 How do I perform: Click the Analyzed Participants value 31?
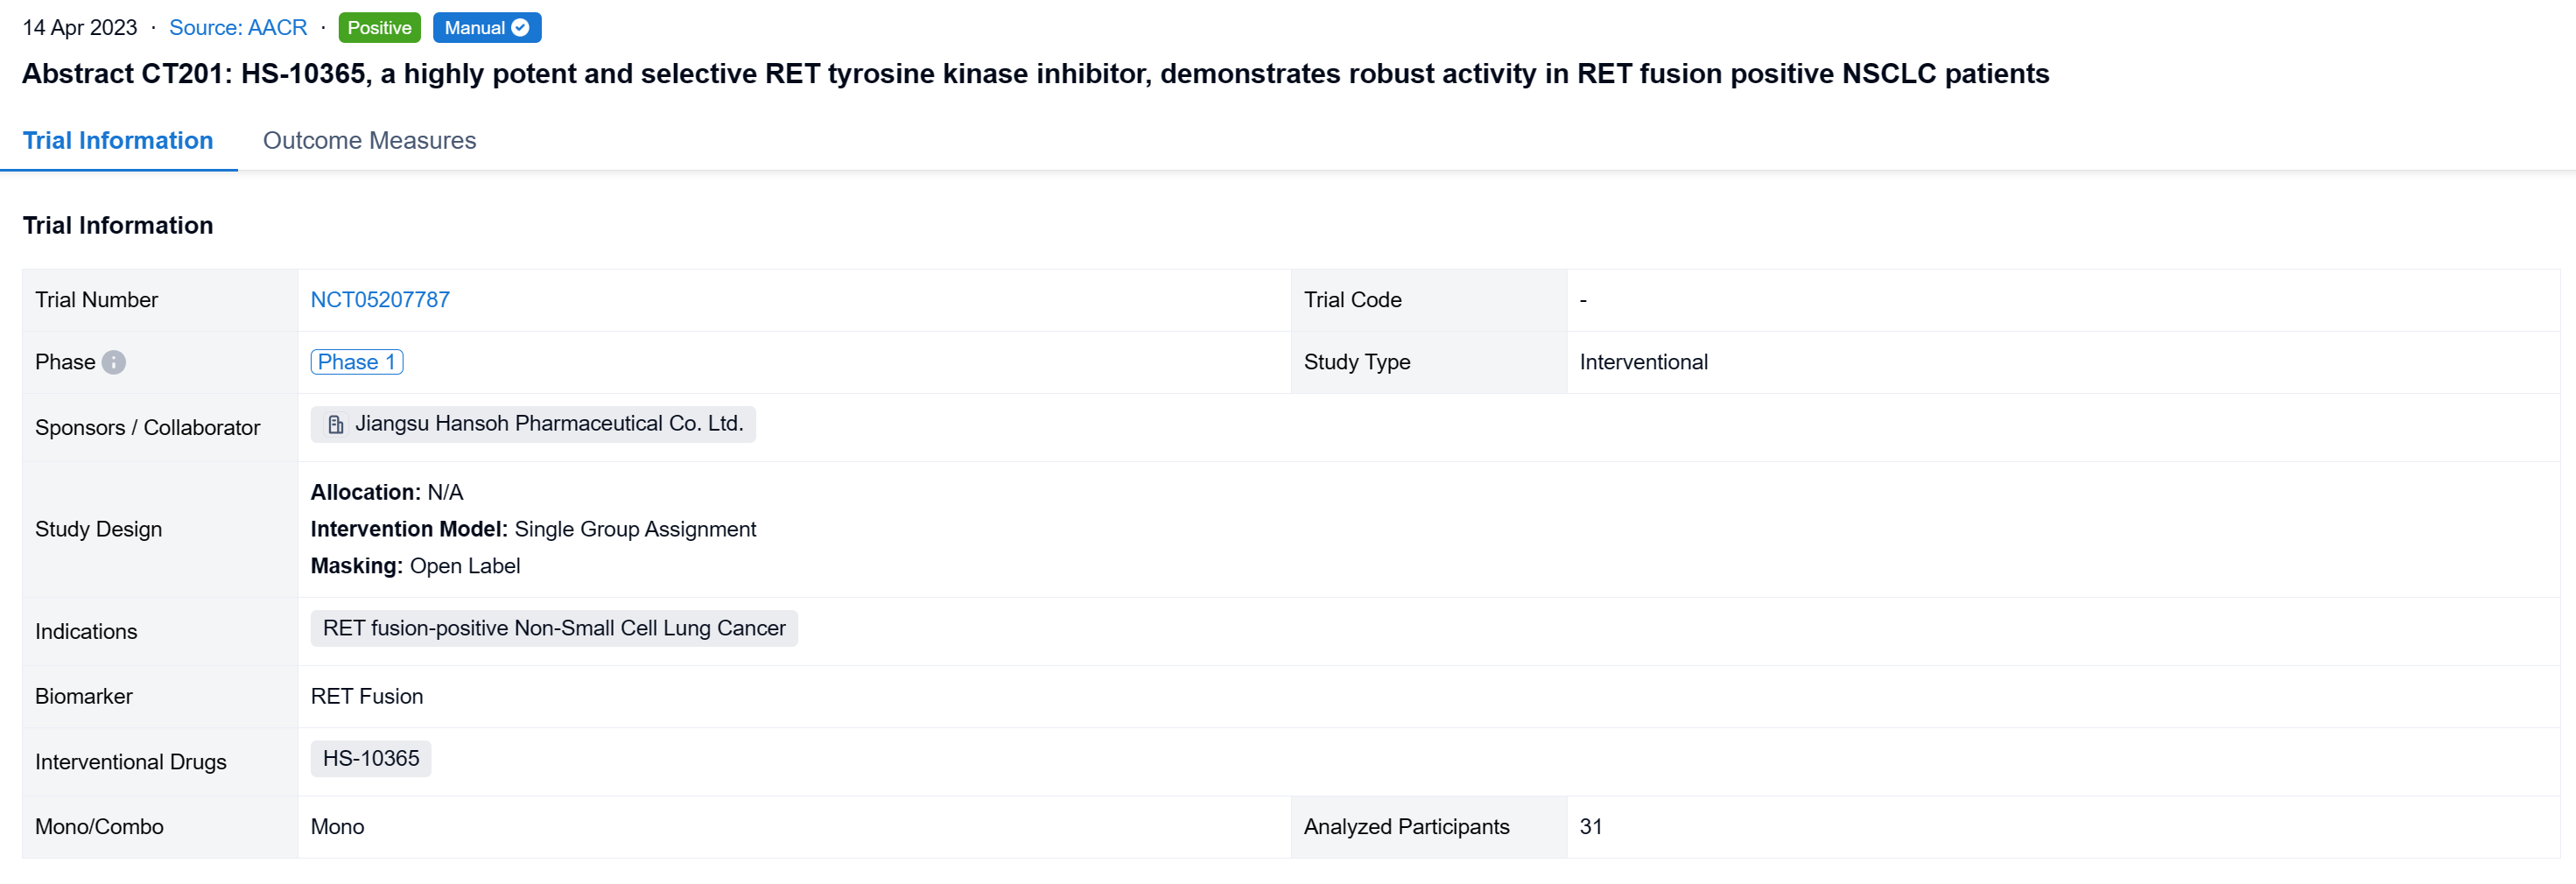(1590, 827)
